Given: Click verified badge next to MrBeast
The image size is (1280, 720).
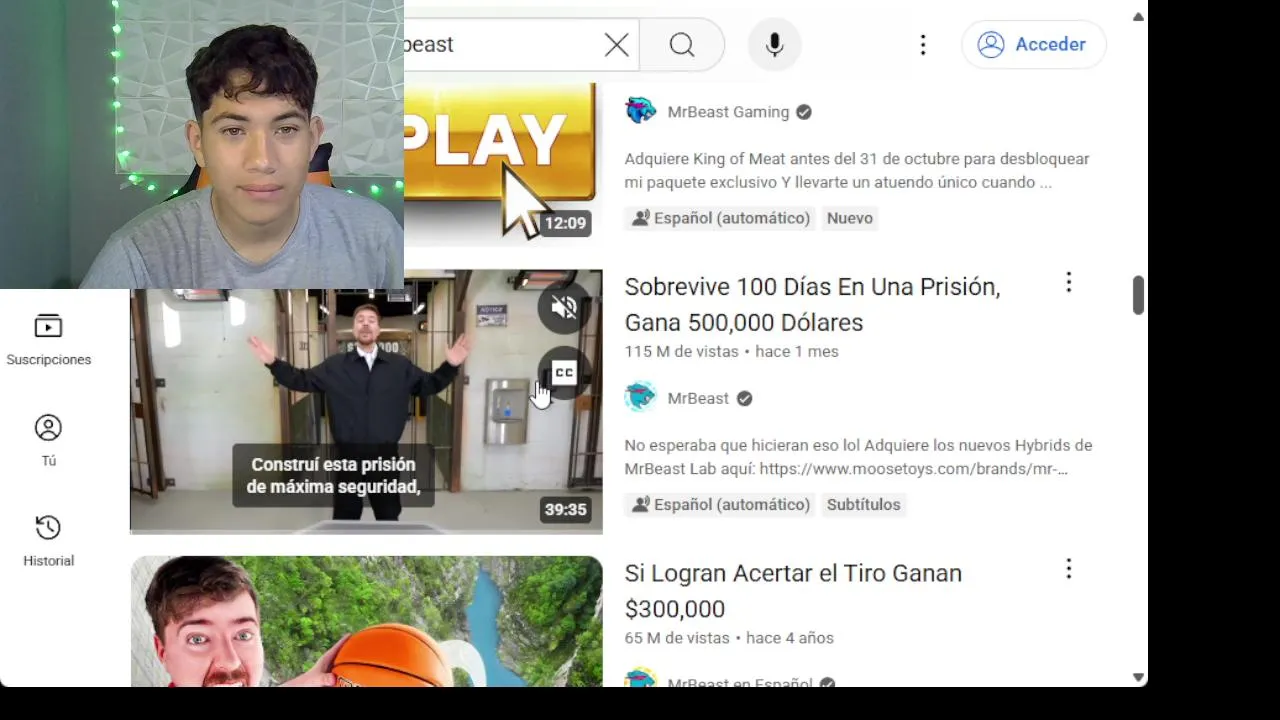Looking at the screenshot, I should (x=744, y=398).
